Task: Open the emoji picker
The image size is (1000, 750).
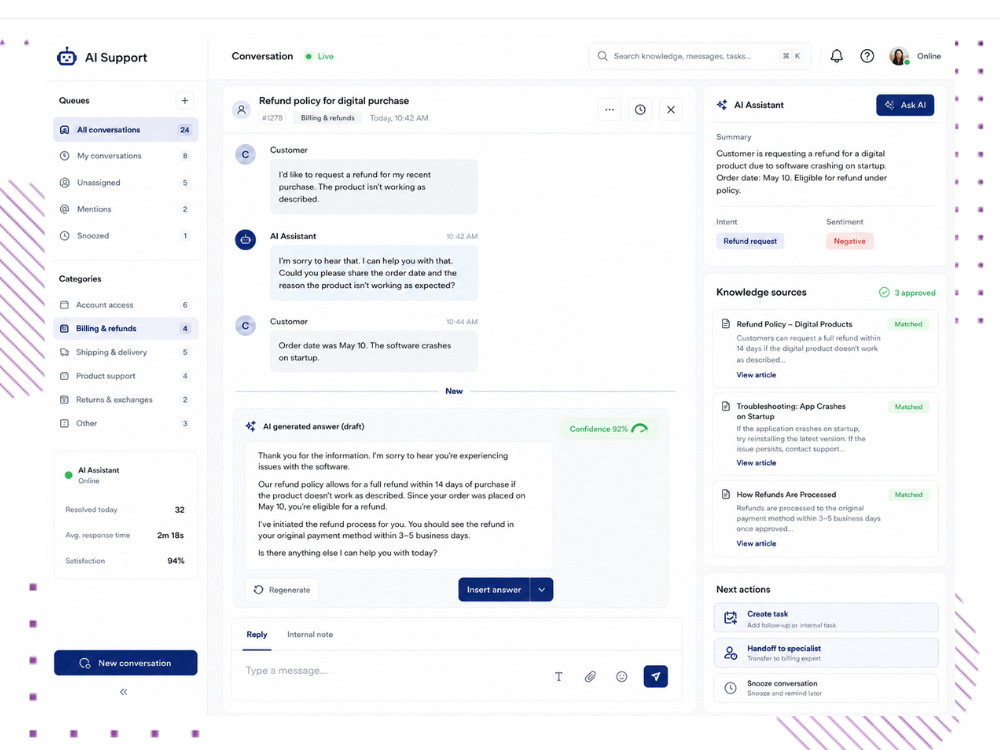Action: coord(622,677)
